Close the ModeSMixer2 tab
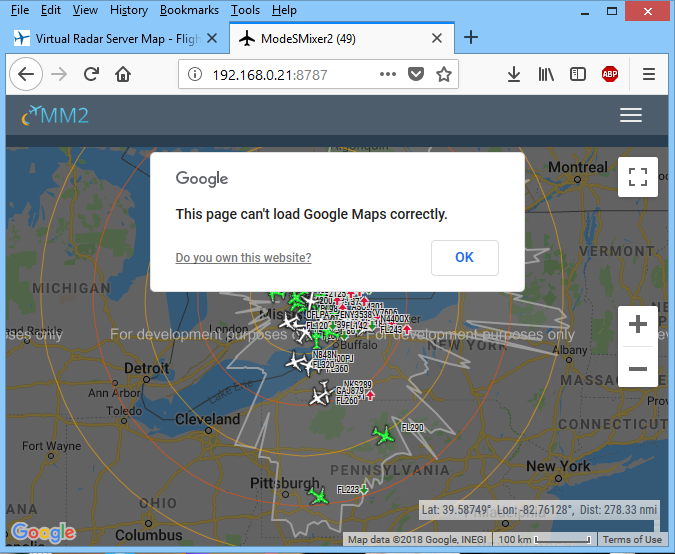675x554 pixels. pos(437,38)
